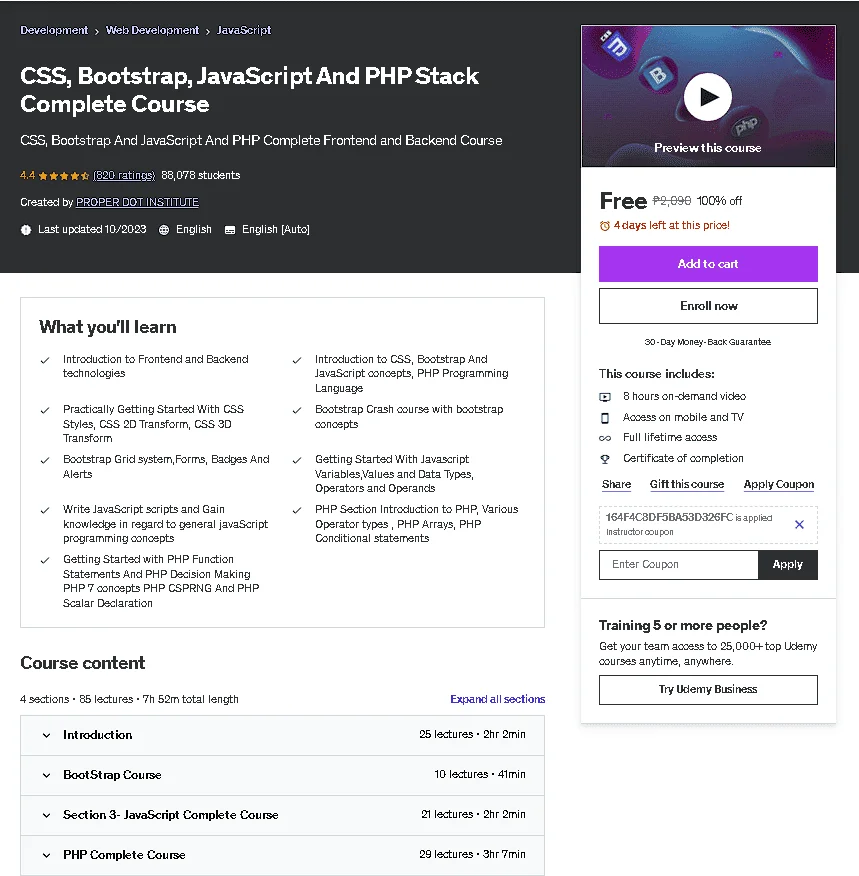Click the on-demand video icon

tap(605, 397)
